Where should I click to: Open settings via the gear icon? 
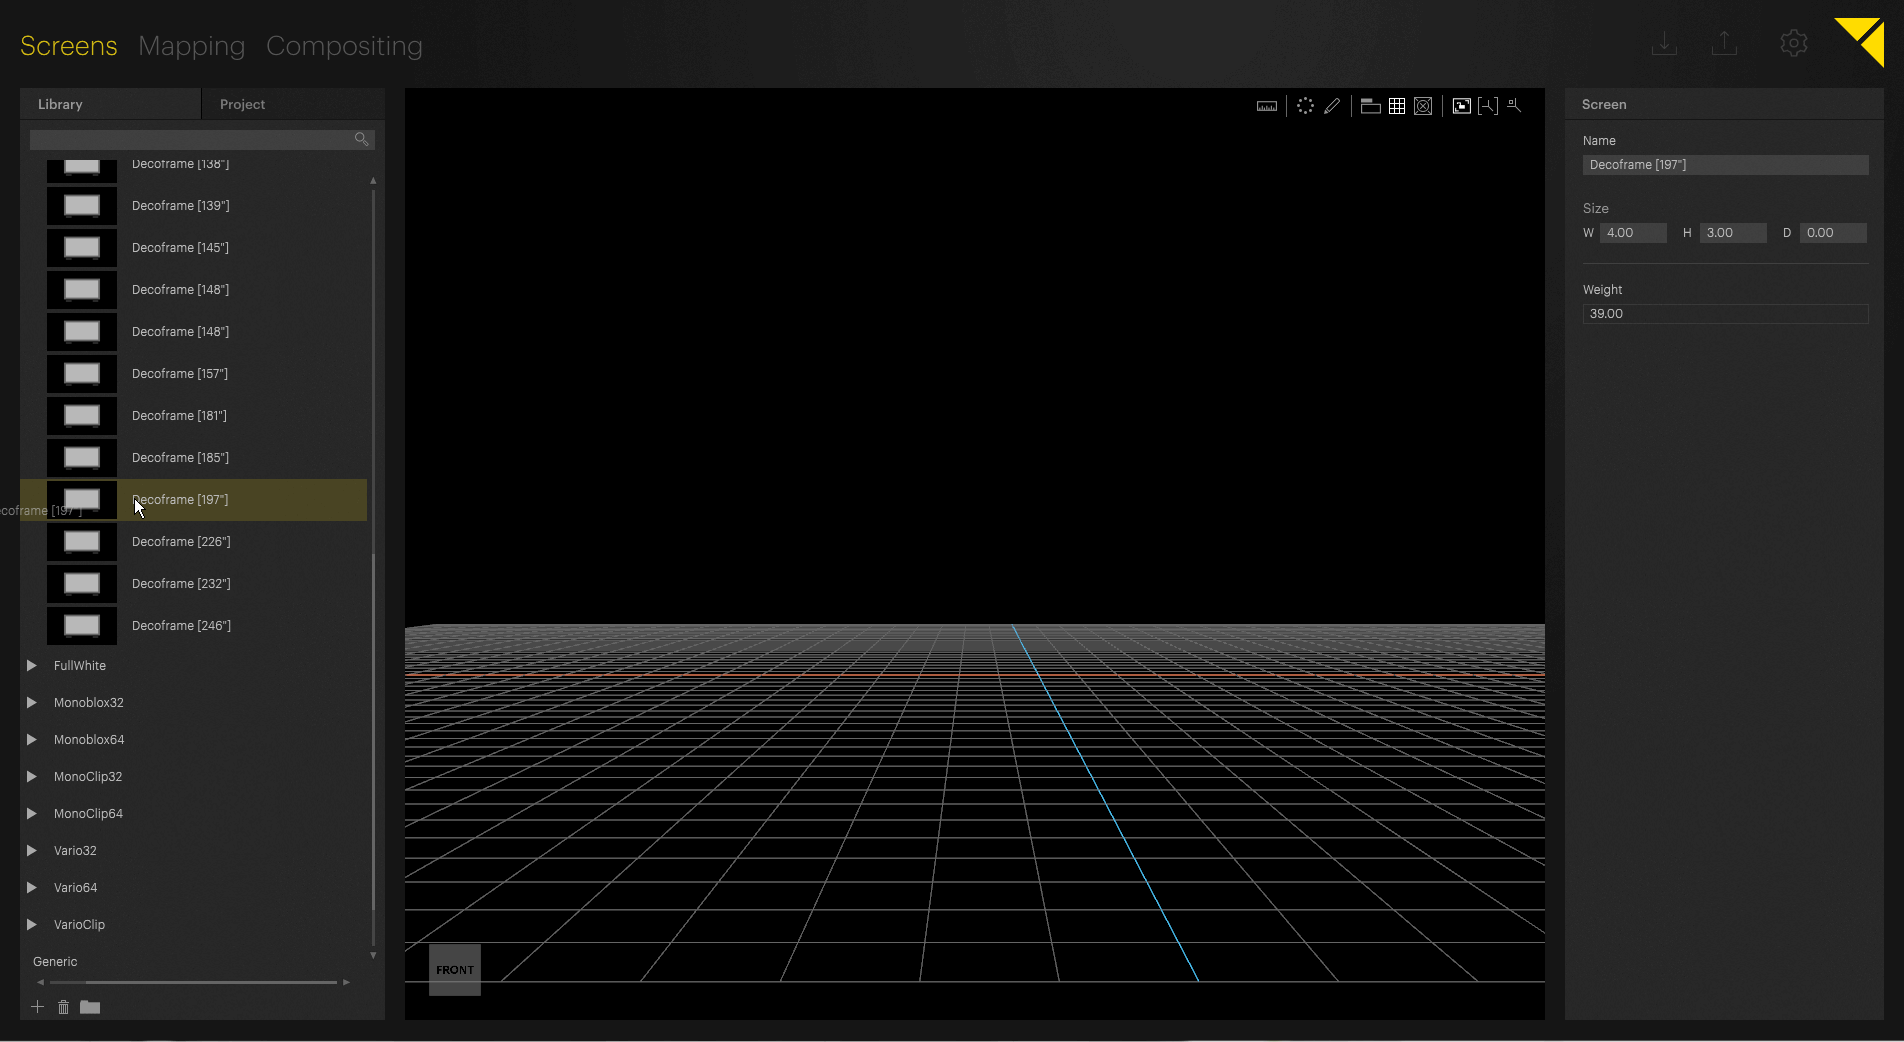click(x=1794, y=43)
